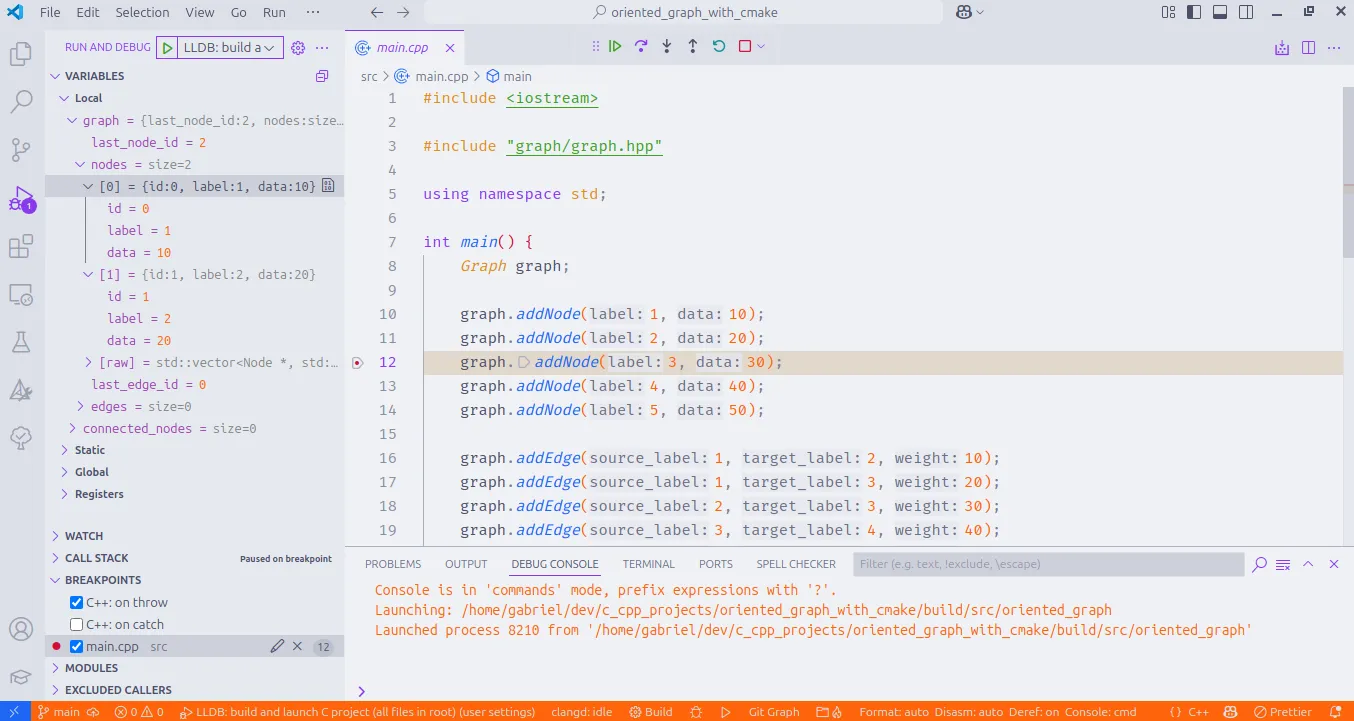Disable the main.cpp breakpoint checkbox
The height and width of the screenshot is (721, 1354).
pos(76,646)
